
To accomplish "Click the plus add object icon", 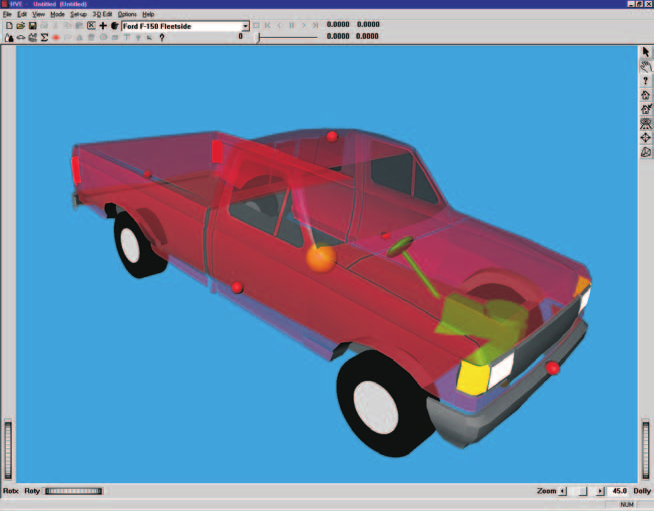I will coord(103,26).
